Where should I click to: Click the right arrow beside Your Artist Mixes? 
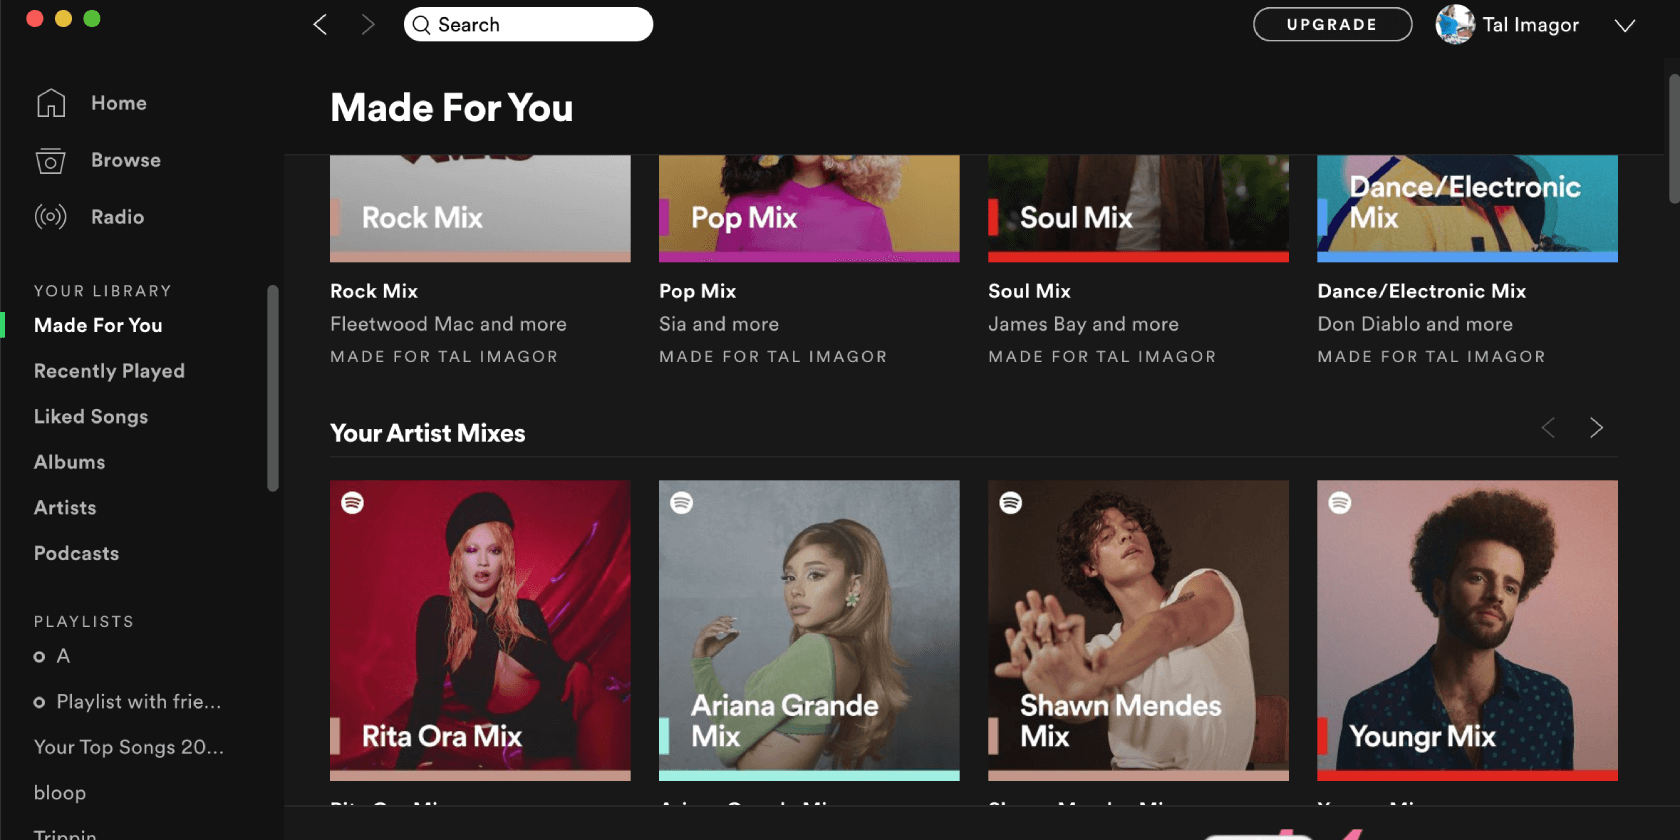coord(1596,428)
